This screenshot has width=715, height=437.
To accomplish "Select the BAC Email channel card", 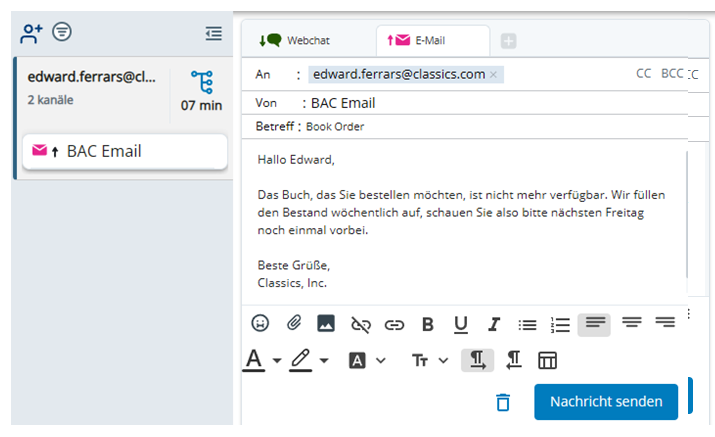I will 125,151.
